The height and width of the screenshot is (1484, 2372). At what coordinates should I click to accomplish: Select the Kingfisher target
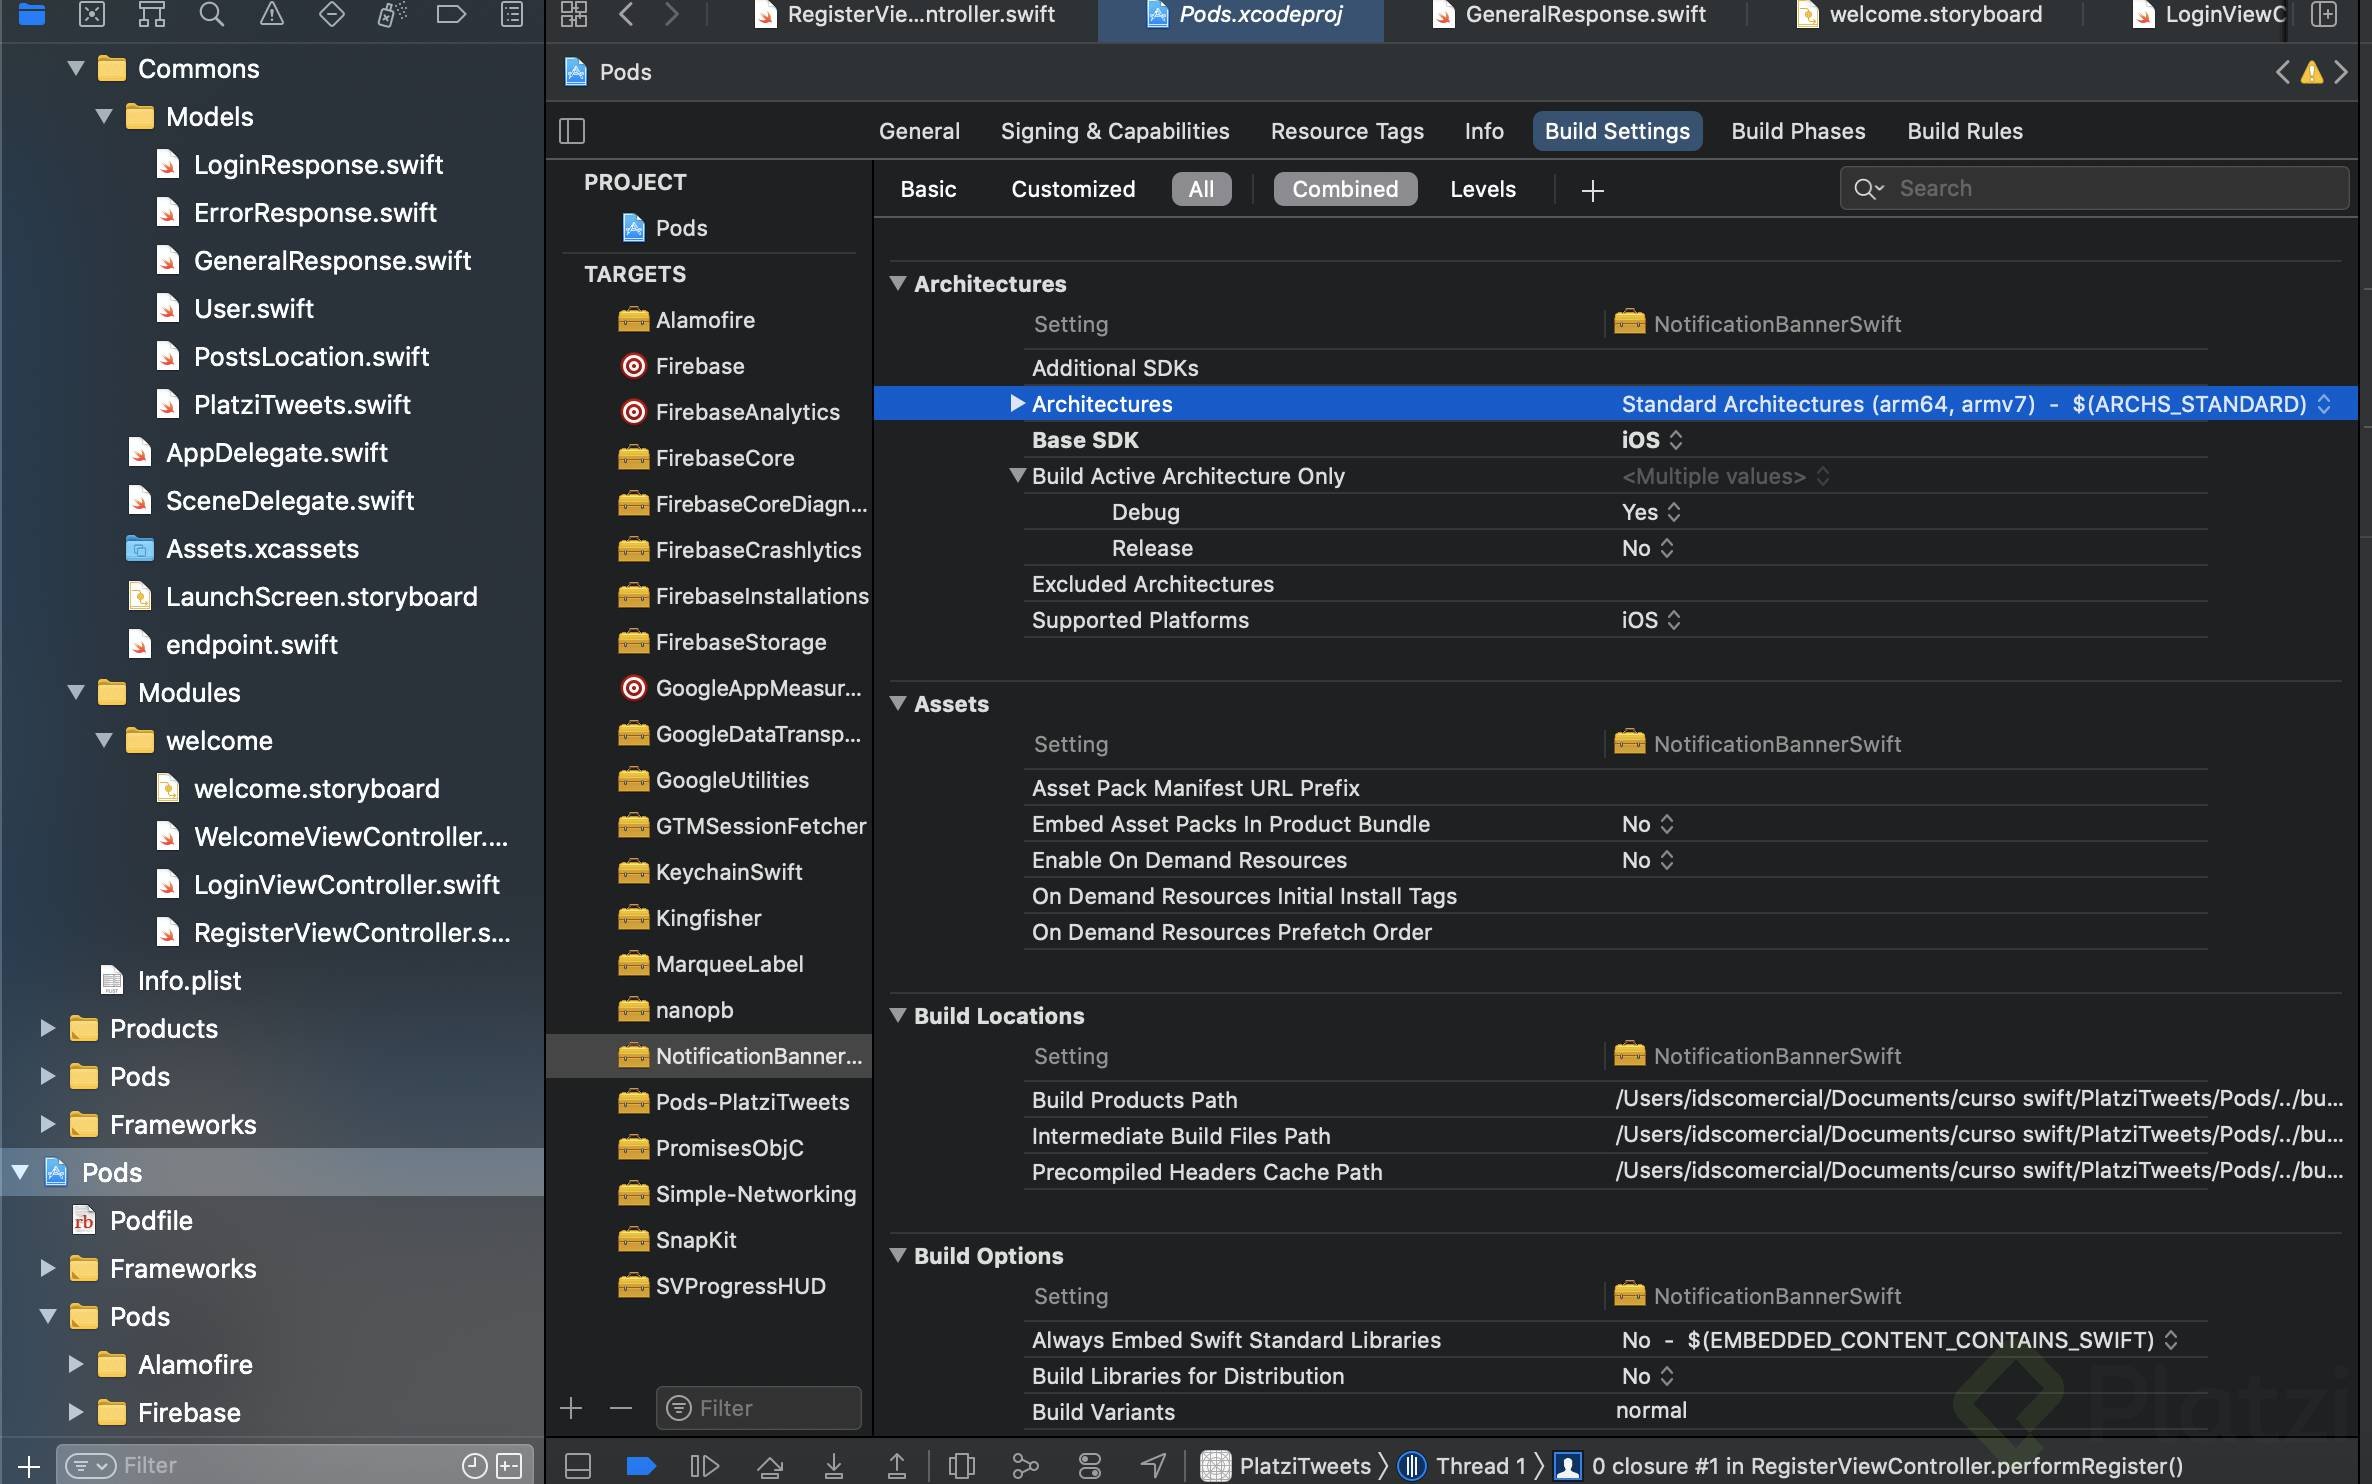(708, 918)
